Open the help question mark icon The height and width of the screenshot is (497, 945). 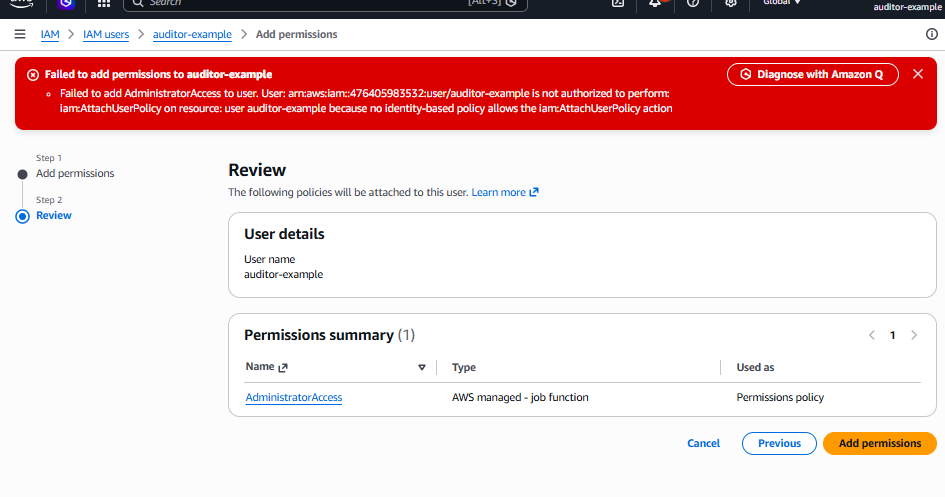pyautogui.click(x=693, y=4)
